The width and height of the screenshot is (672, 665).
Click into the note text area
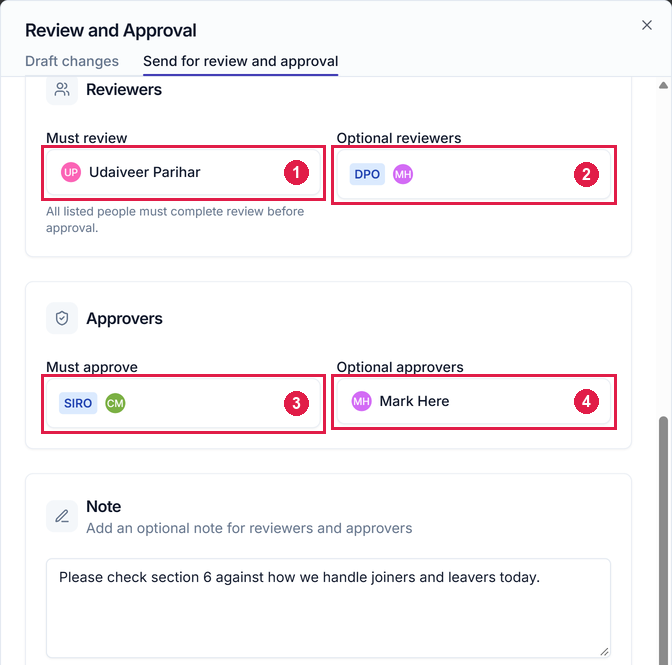[328, 608]
